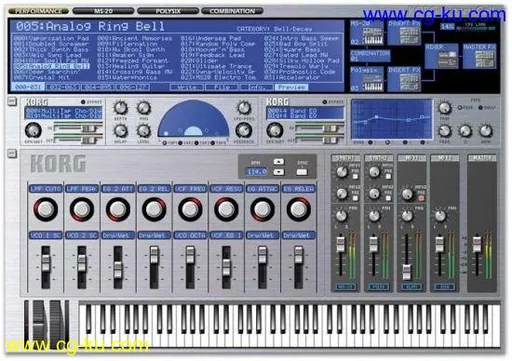Select the Shelf EQ type

481,108
